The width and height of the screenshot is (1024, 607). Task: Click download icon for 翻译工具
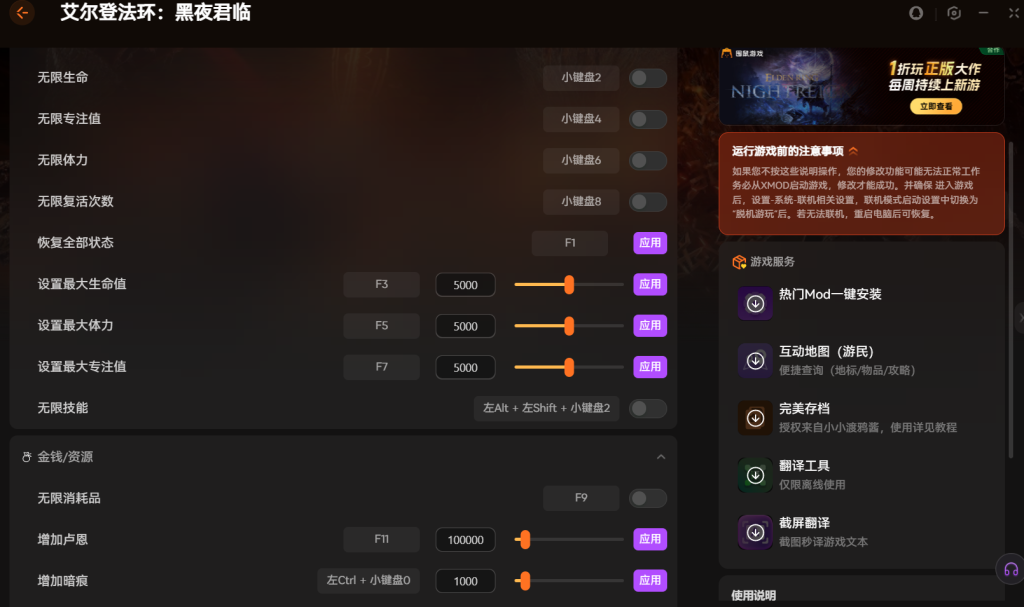coord(756,475)
